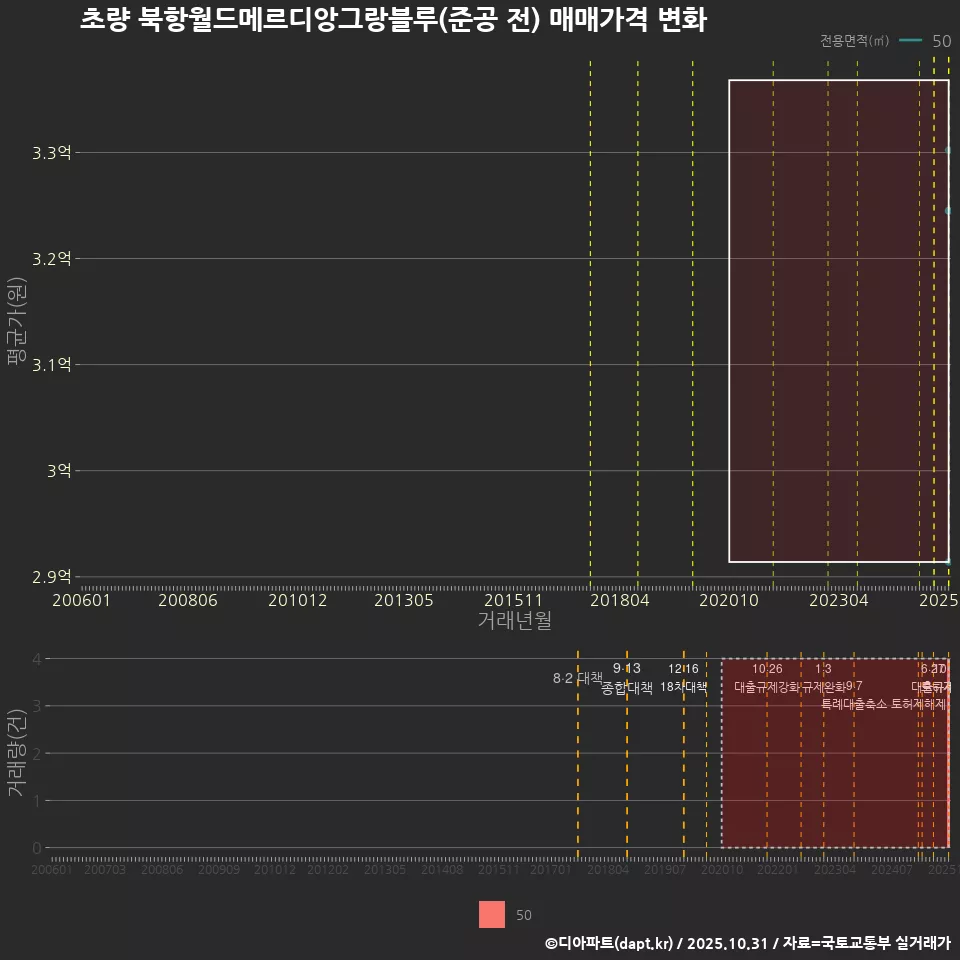
Task: Select the 2025 x-axis tick label
Action: pyautogui.click(x=938, y=601)
